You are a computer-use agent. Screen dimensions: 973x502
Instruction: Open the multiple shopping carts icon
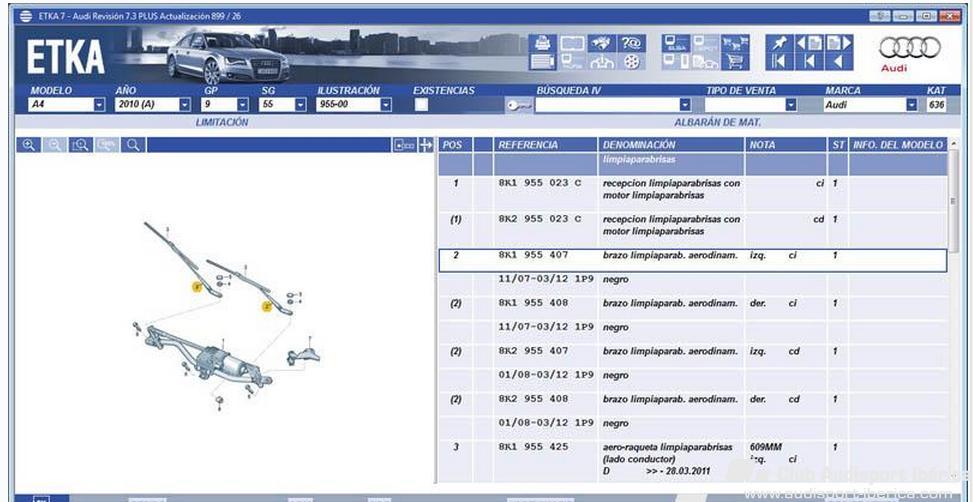[735, 43]
